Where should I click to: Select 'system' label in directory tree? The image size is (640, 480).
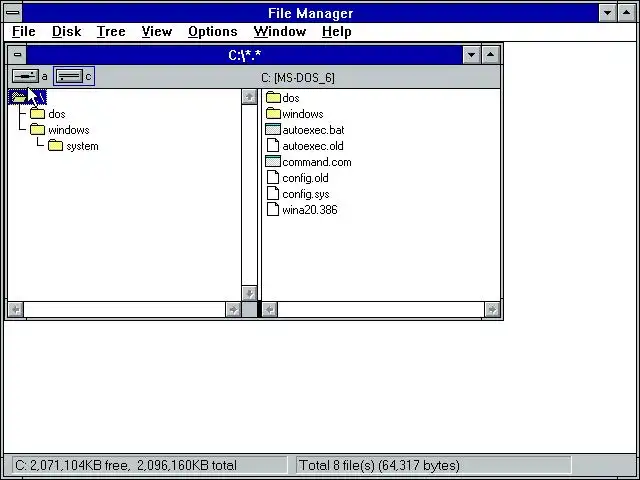(x=82, y=146)
